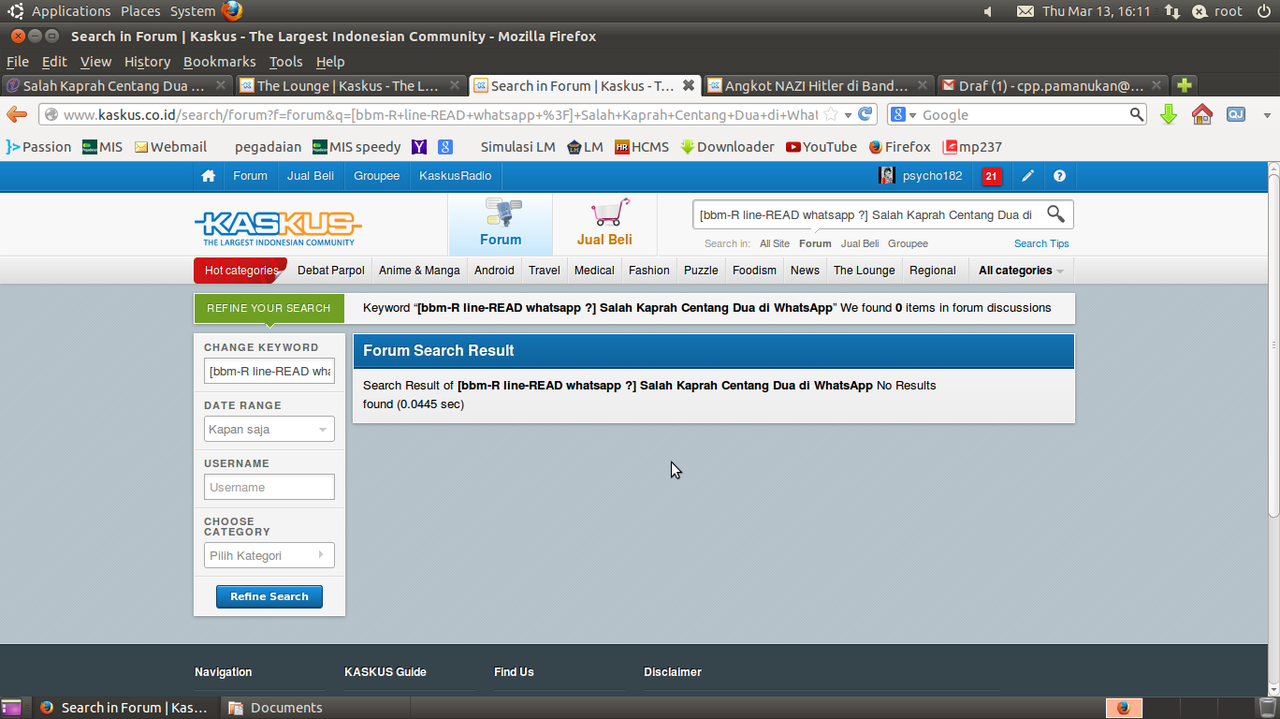Open the Tools menu
Viewport: 1280px width, 719px height.
[x=285, y=61]
